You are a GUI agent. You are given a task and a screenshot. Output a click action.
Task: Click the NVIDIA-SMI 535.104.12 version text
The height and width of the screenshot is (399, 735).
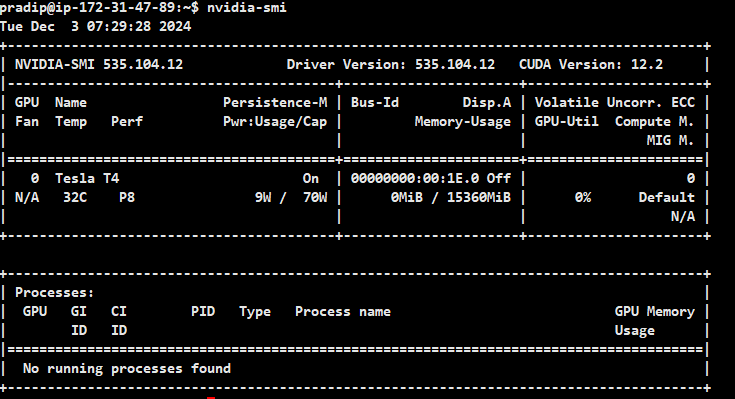(x=99, y=64)
